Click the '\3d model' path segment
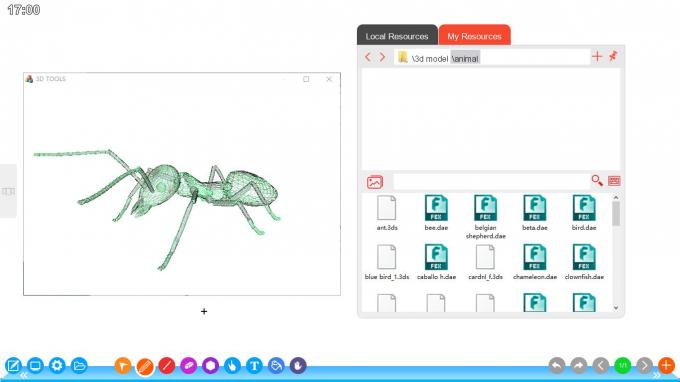 click(x=430, y=59)
